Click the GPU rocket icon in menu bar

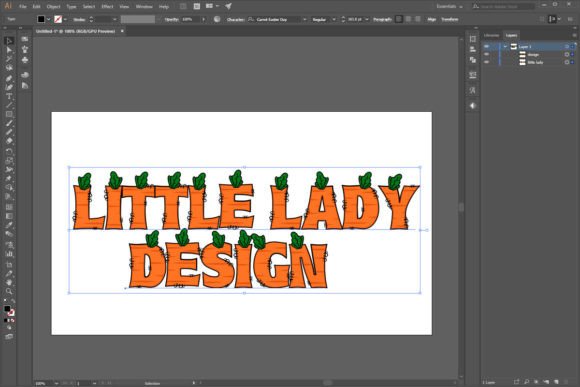pos(228,6)
